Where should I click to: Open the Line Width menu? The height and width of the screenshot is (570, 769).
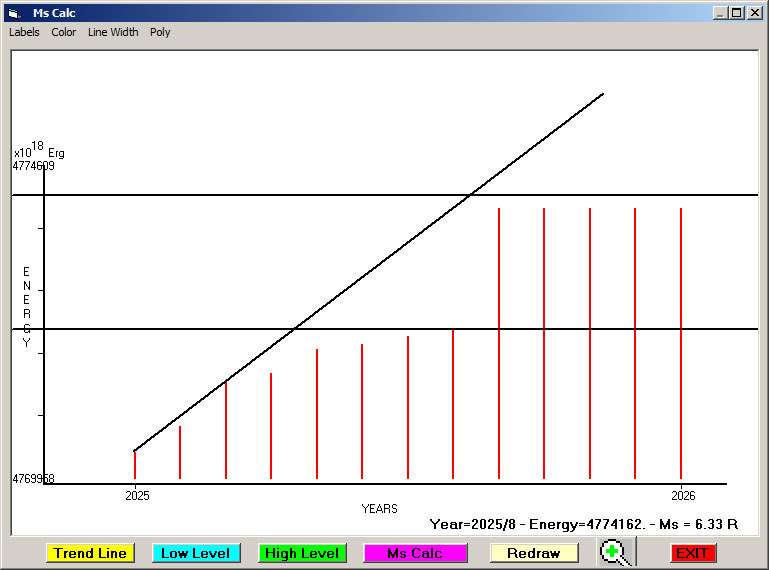[x=113, y=32]
